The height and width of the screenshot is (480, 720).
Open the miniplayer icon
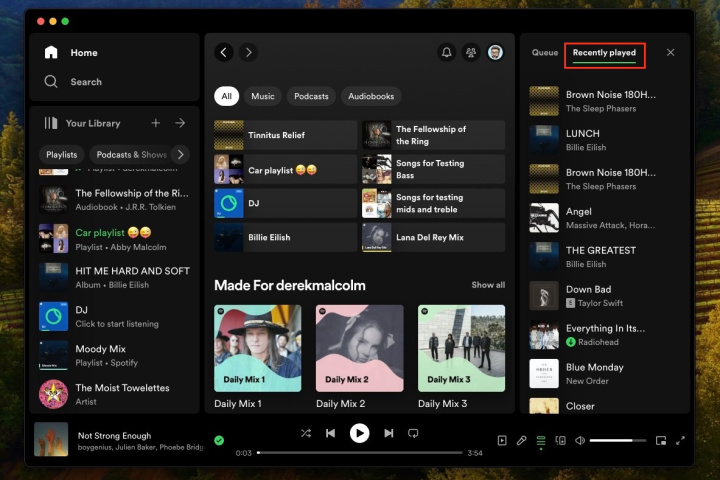coord(661,440)
